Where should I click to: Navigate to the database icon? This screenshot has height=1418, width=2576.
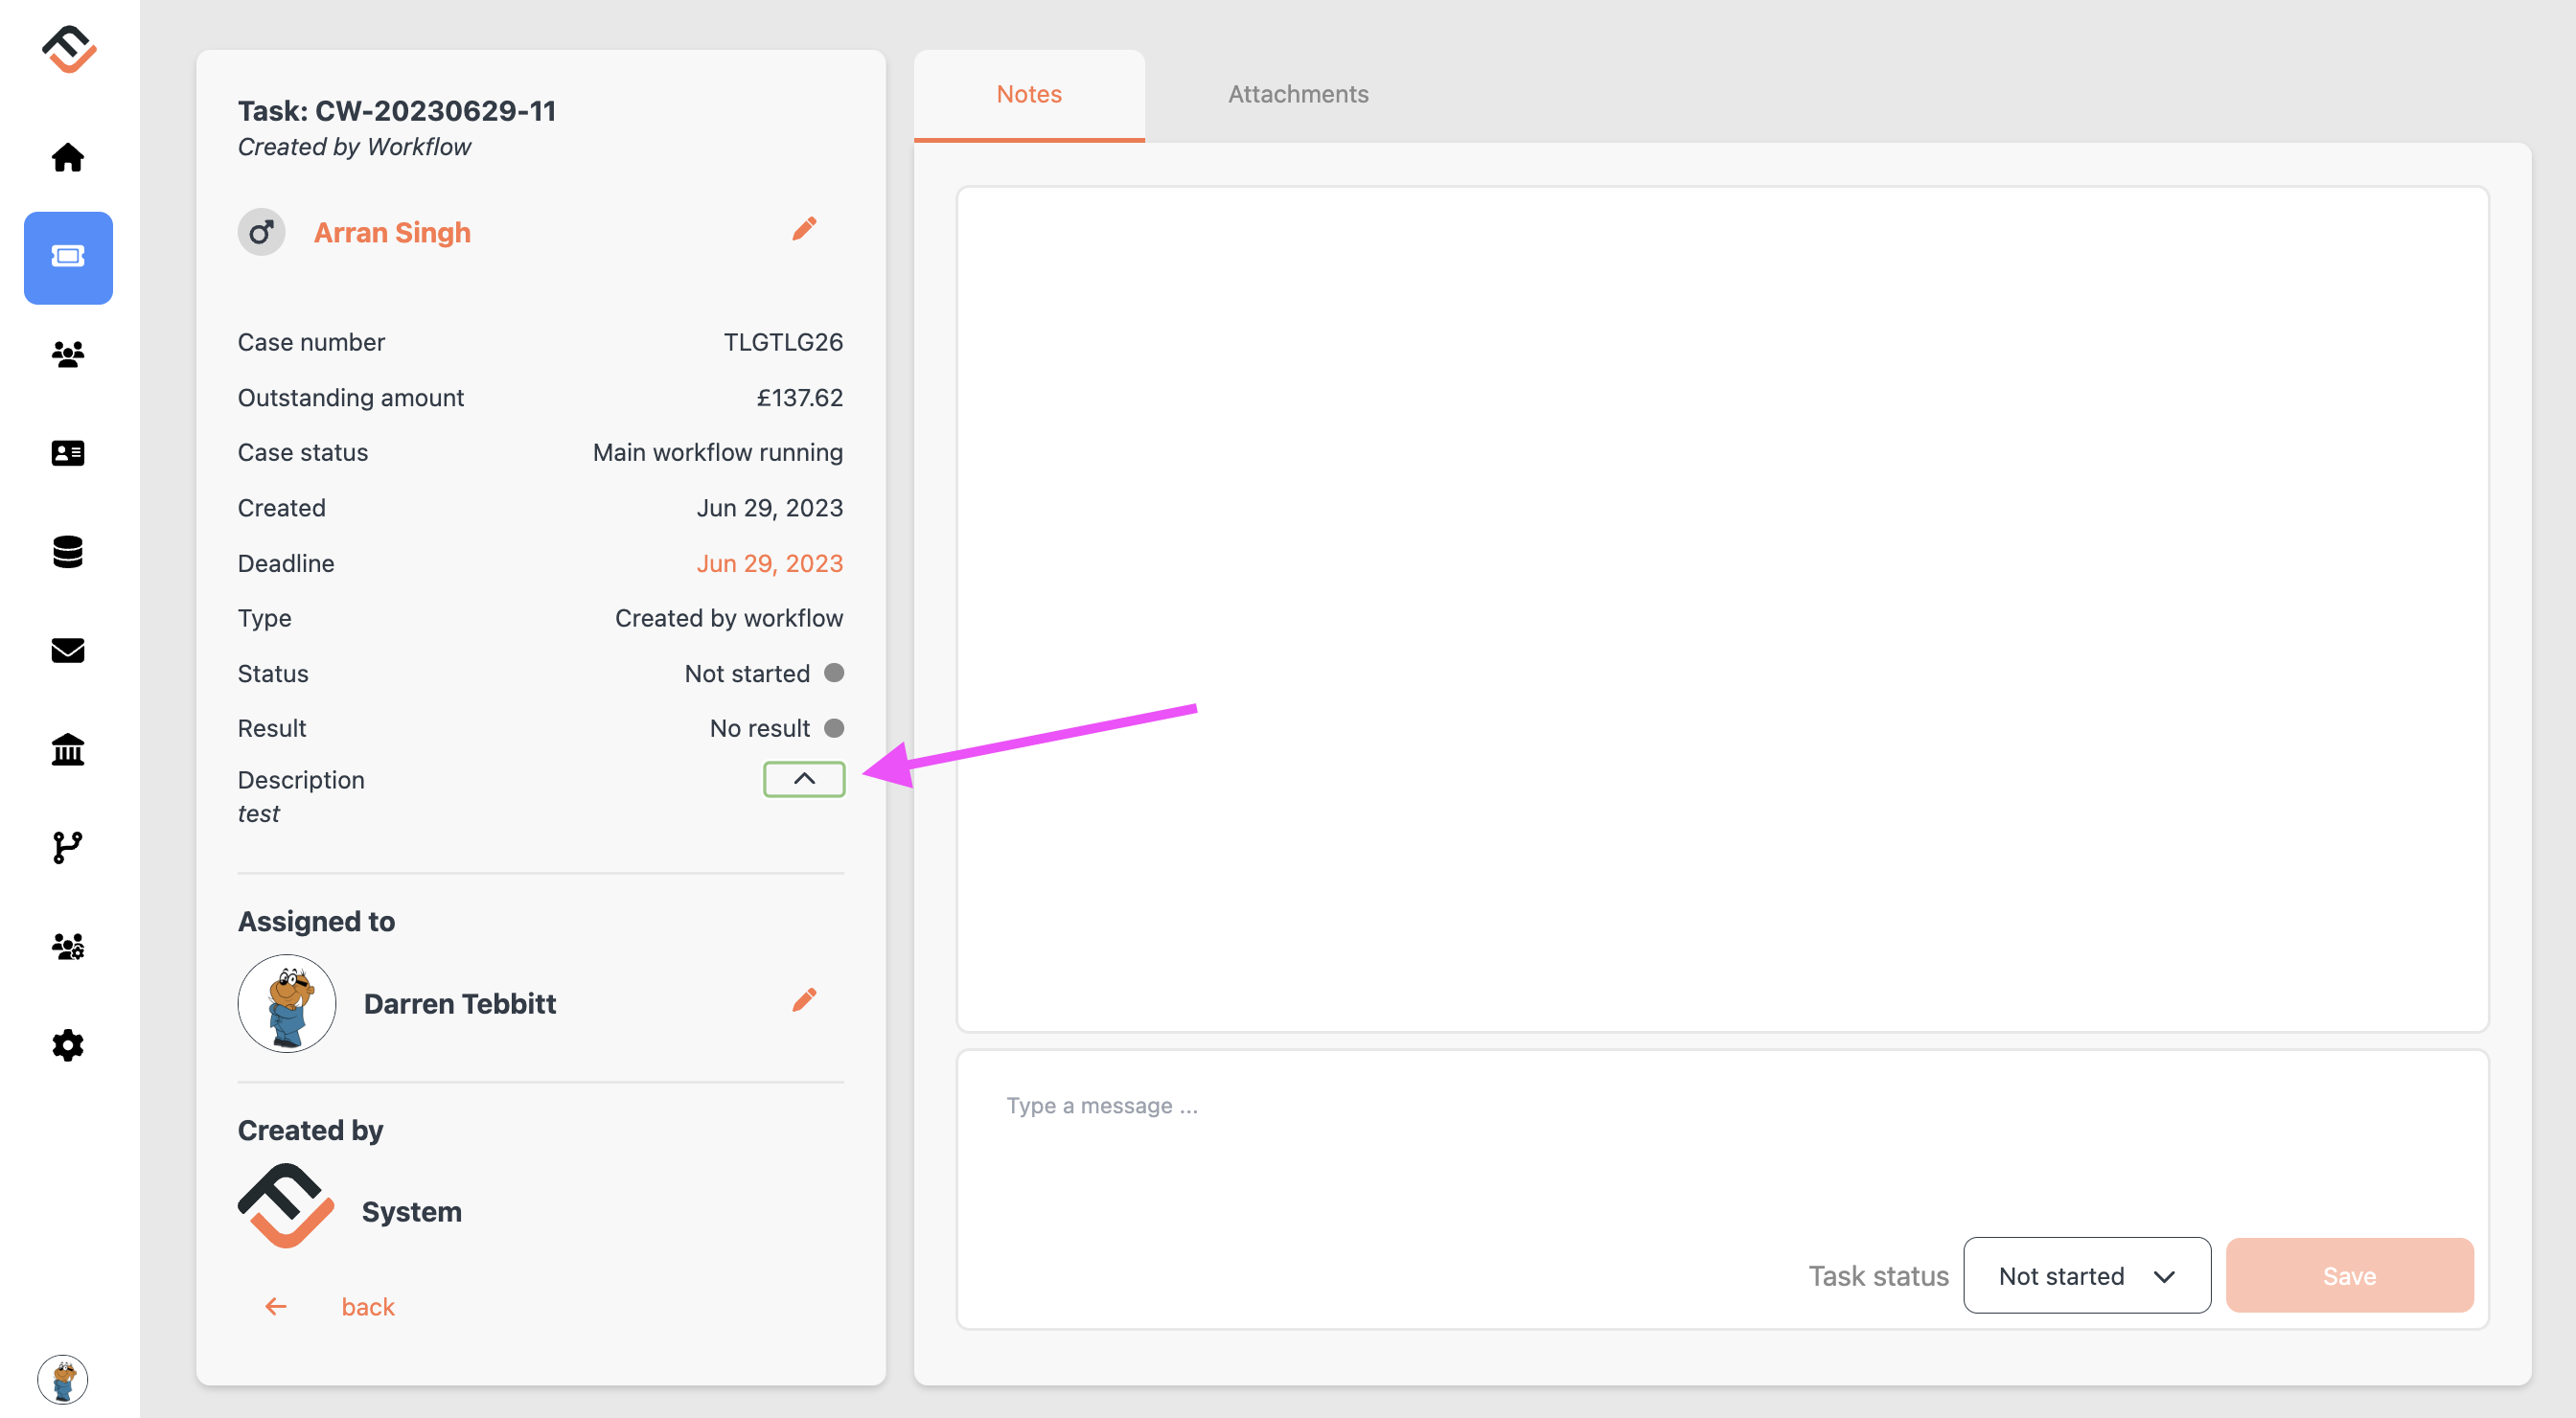point(68,552)
